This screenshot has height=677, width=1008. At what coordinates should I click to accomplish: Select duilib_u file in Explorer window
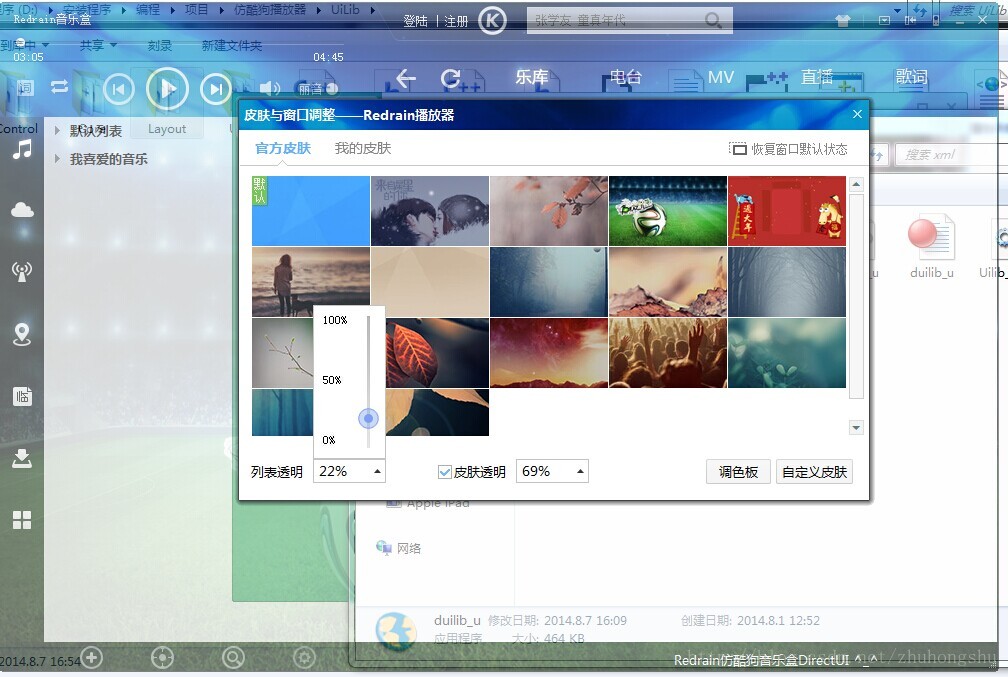click(932, 247)
